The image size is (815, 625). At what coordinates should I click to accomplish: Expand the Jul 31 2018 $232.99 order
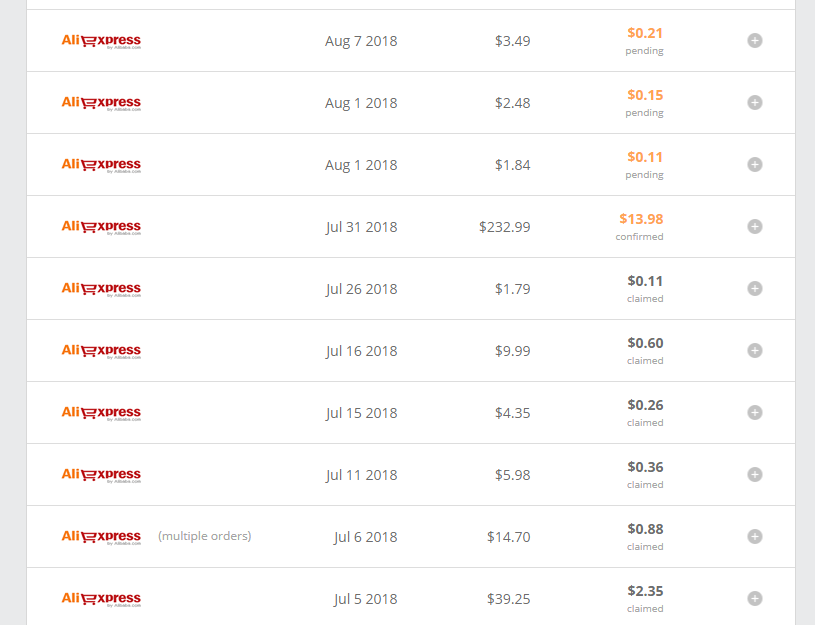[755, 226]
